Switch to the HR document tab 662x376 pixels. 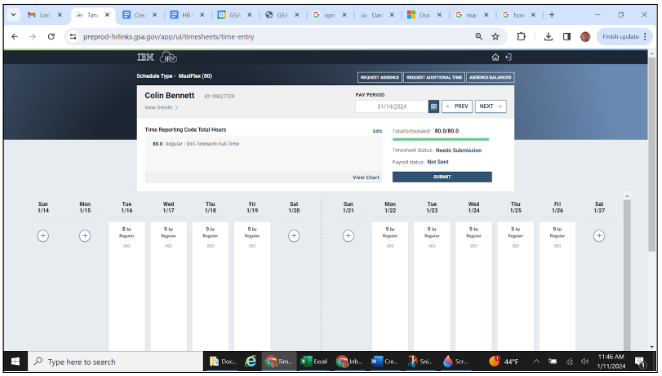pos(187,15)
